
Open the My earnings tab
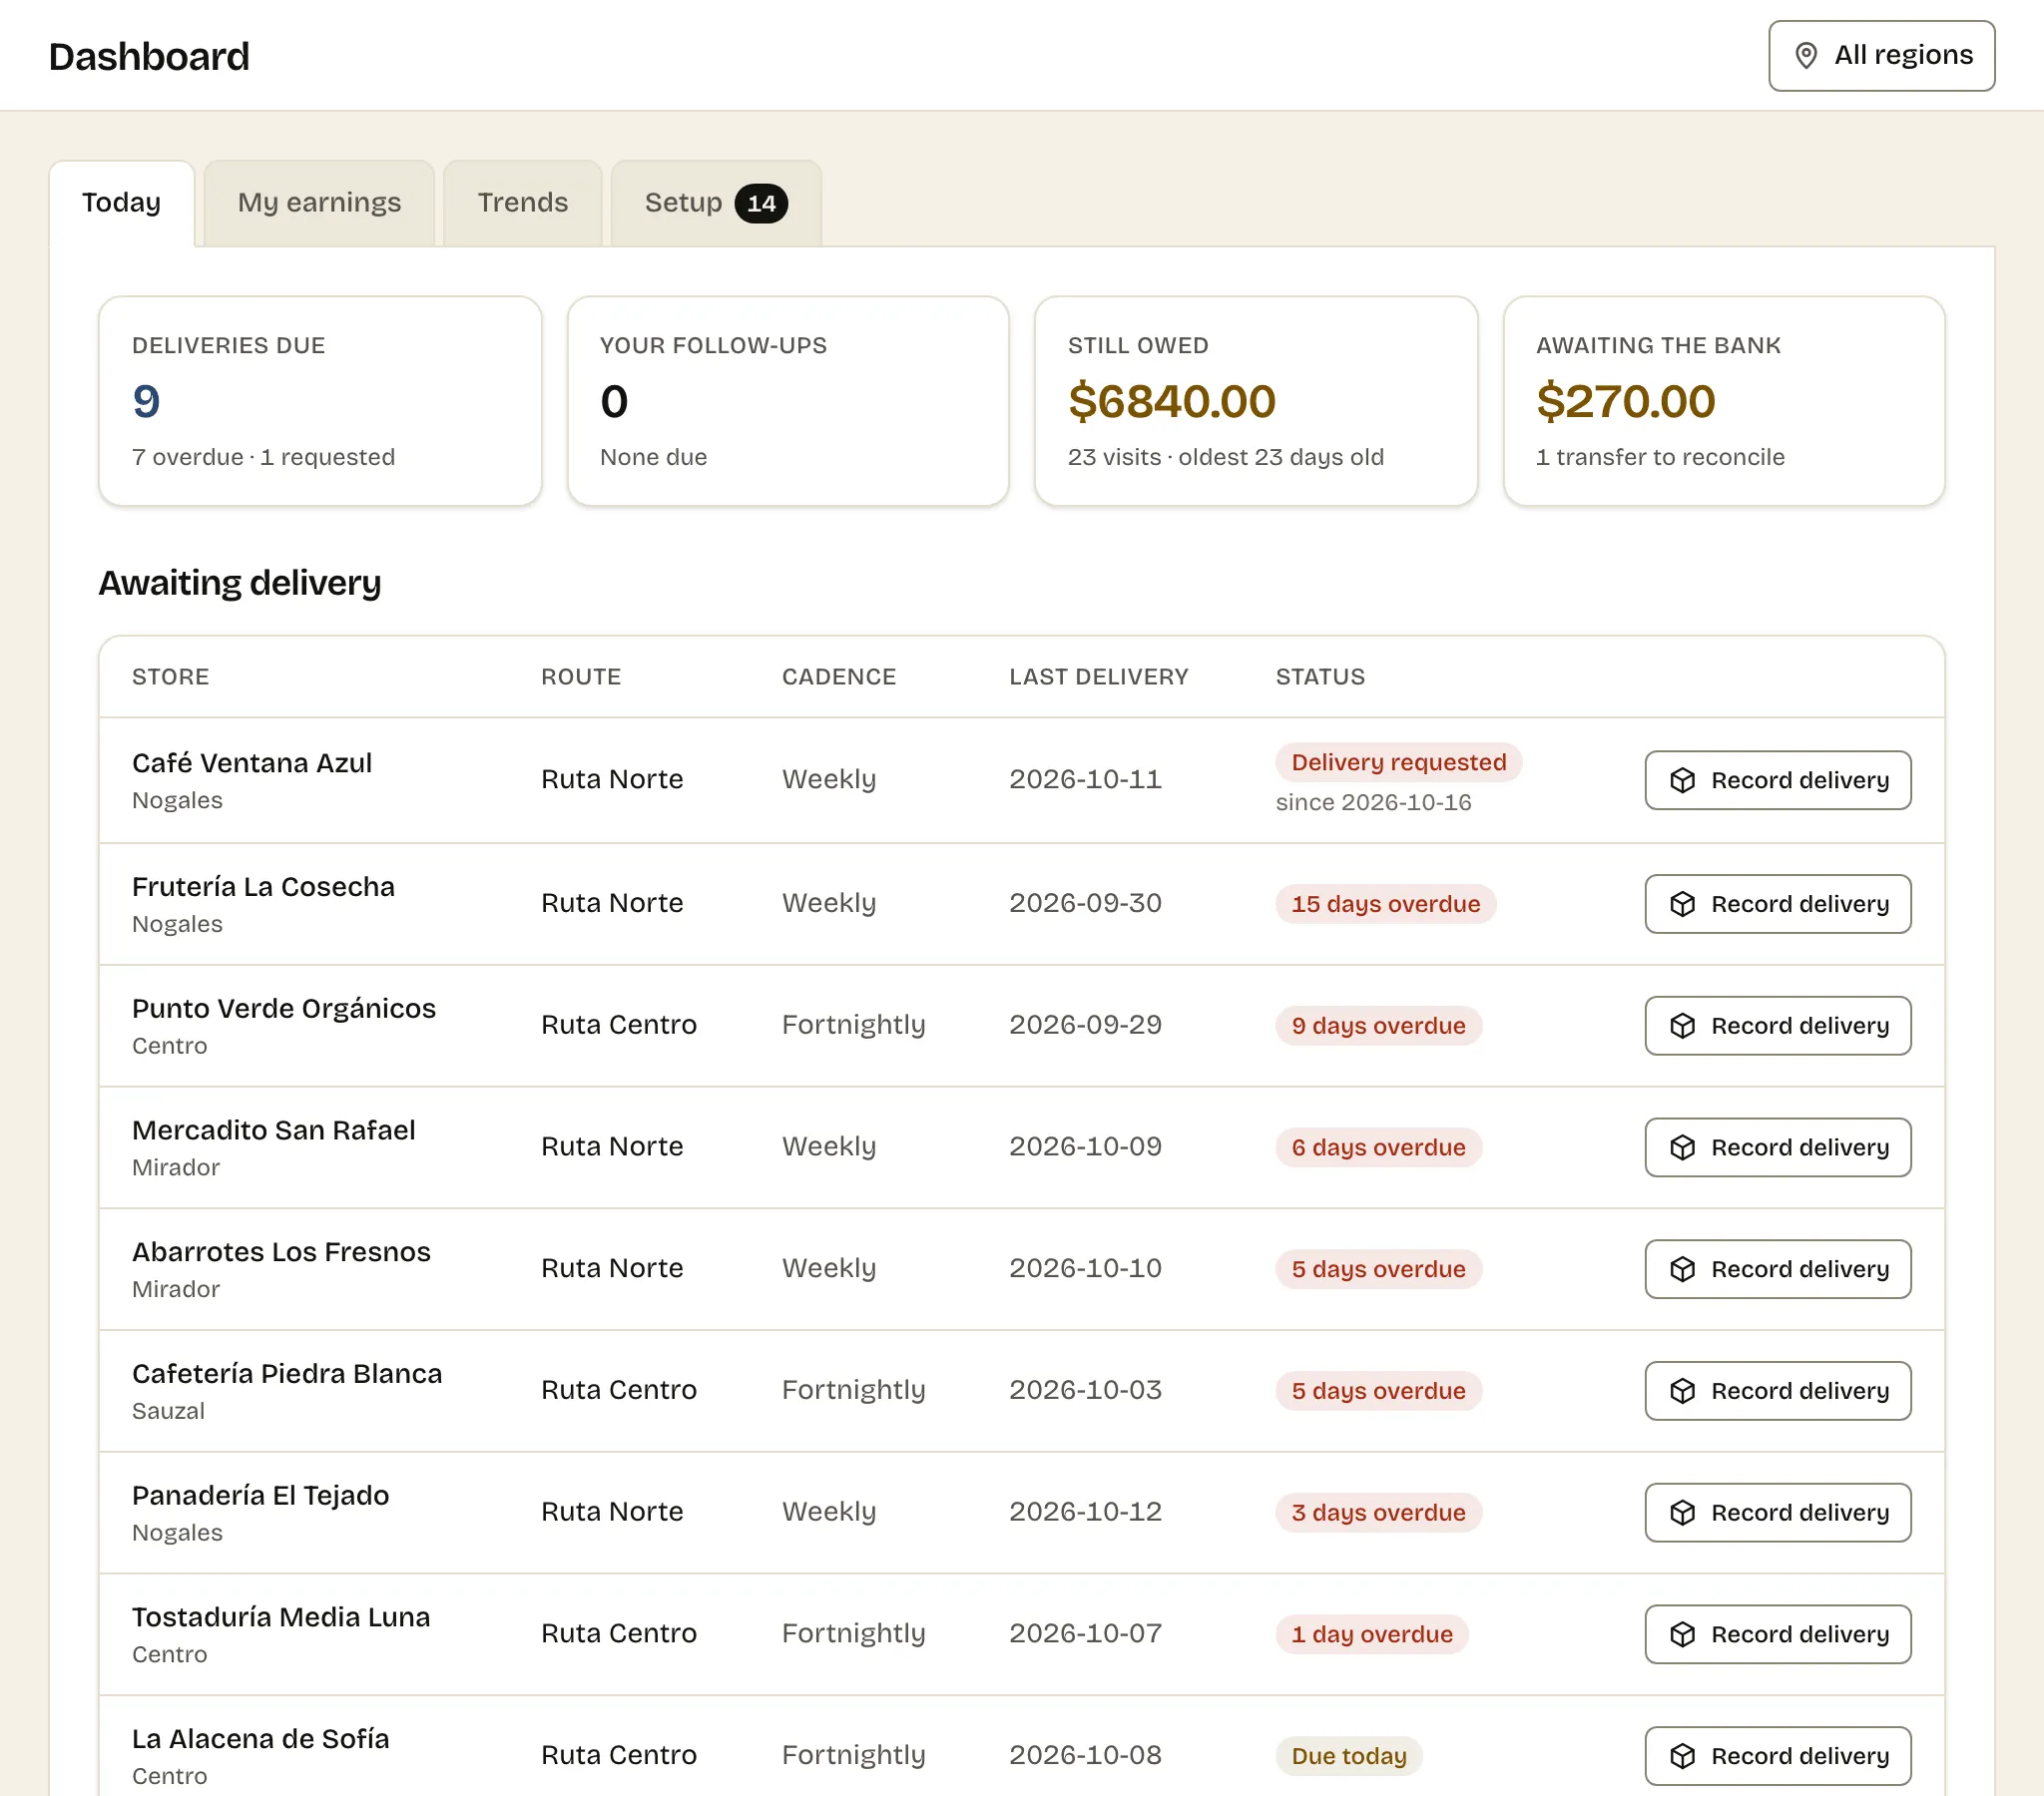(x=319, y=203)
